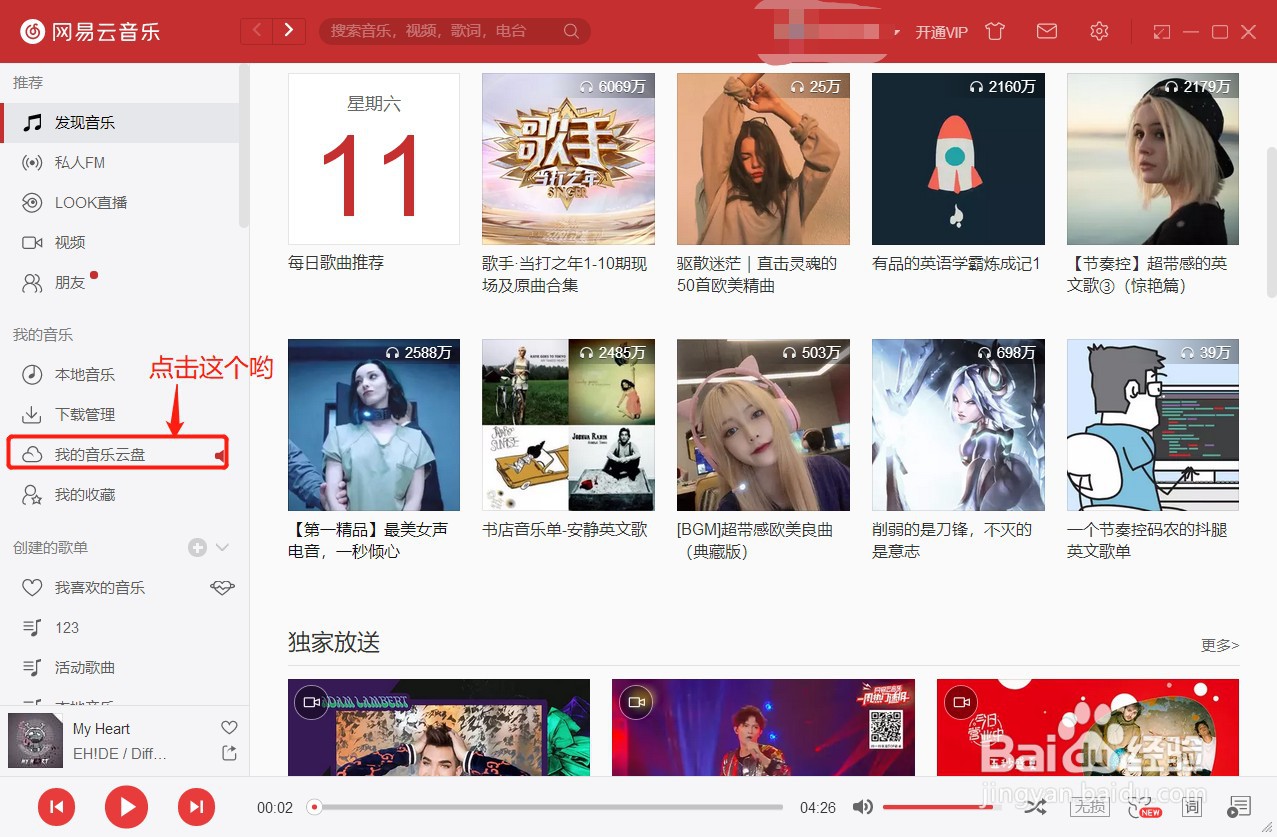Open the playlist named 123
The image size is (1277, 837).
point(120,627)
